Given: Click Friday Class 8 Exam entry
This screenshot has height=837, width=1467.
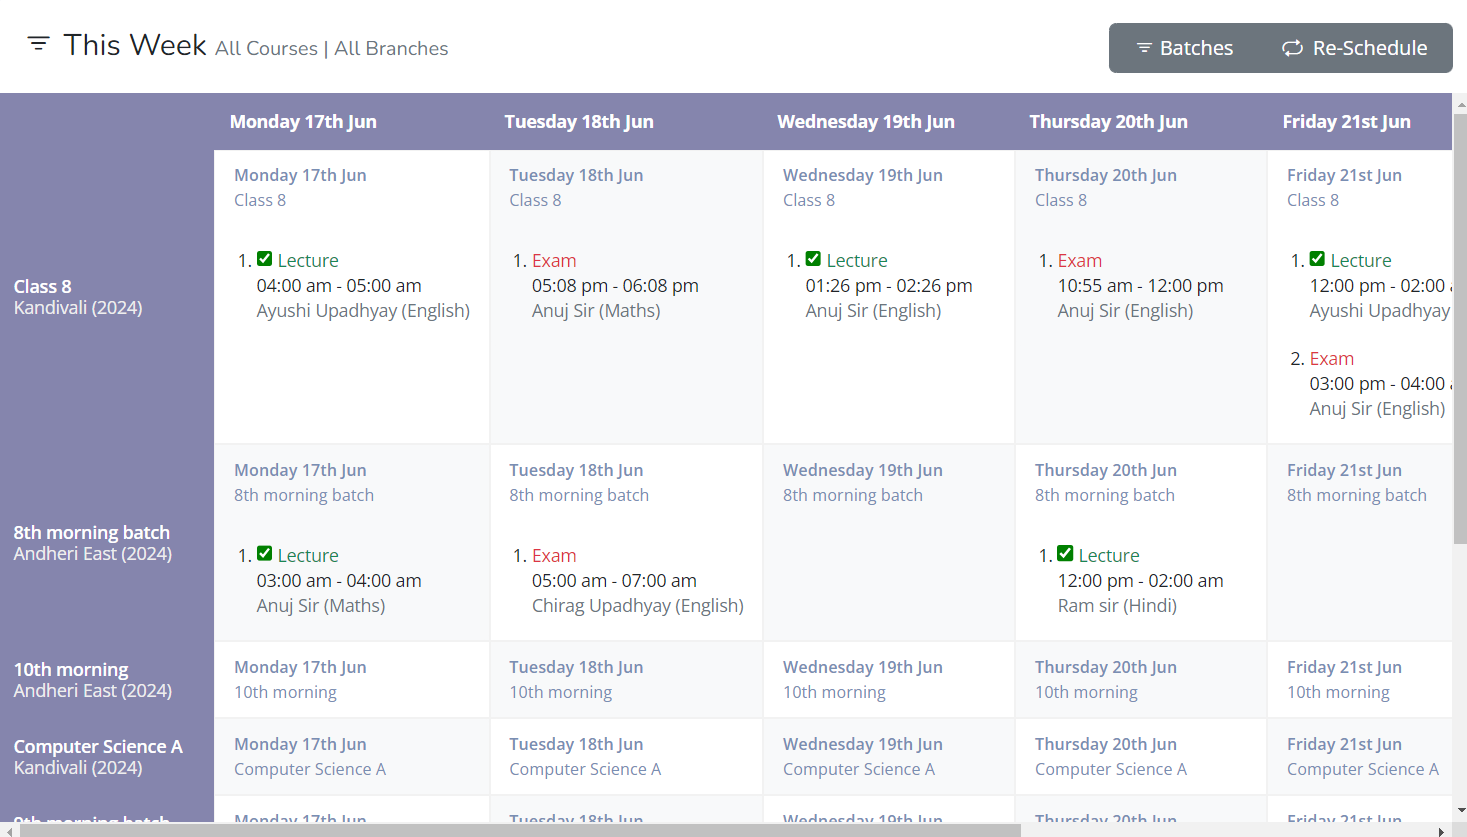Looking at the screenshot, I should (1332, 359).
